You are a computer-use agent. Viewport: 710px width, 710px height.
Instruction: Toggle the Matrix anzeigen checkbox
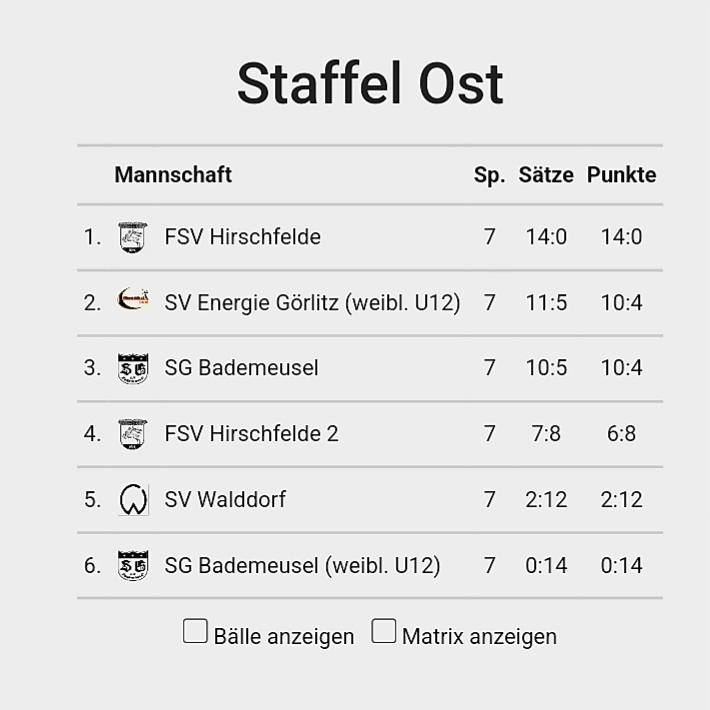point(384,631)
